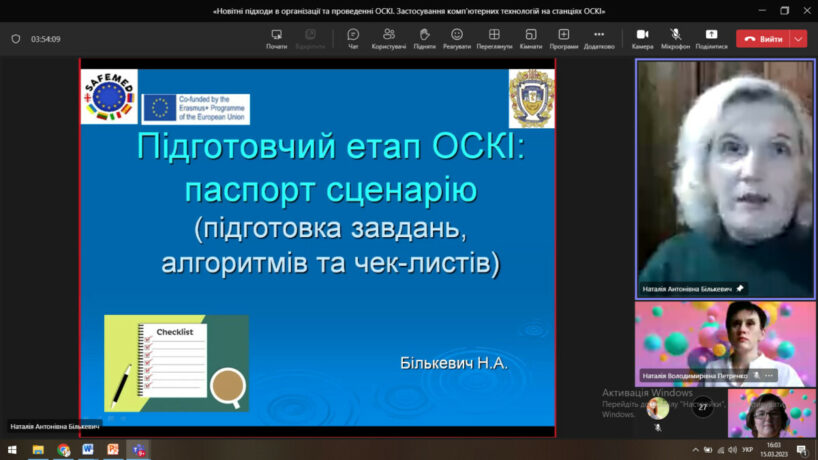818x460 pixels.
Task: Open the Chat (Чат) panel
Action: [x=353, y=38]
